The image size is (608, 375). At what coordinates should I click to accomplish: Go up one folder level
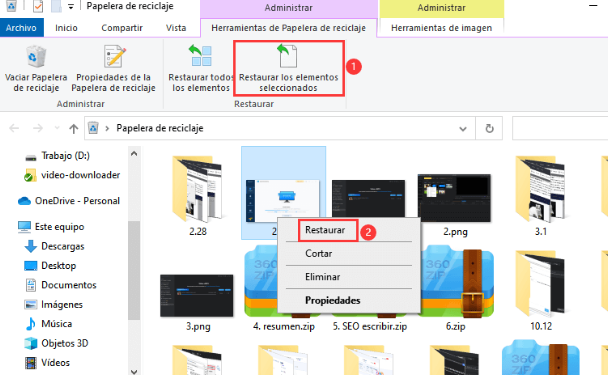[74, 128]
